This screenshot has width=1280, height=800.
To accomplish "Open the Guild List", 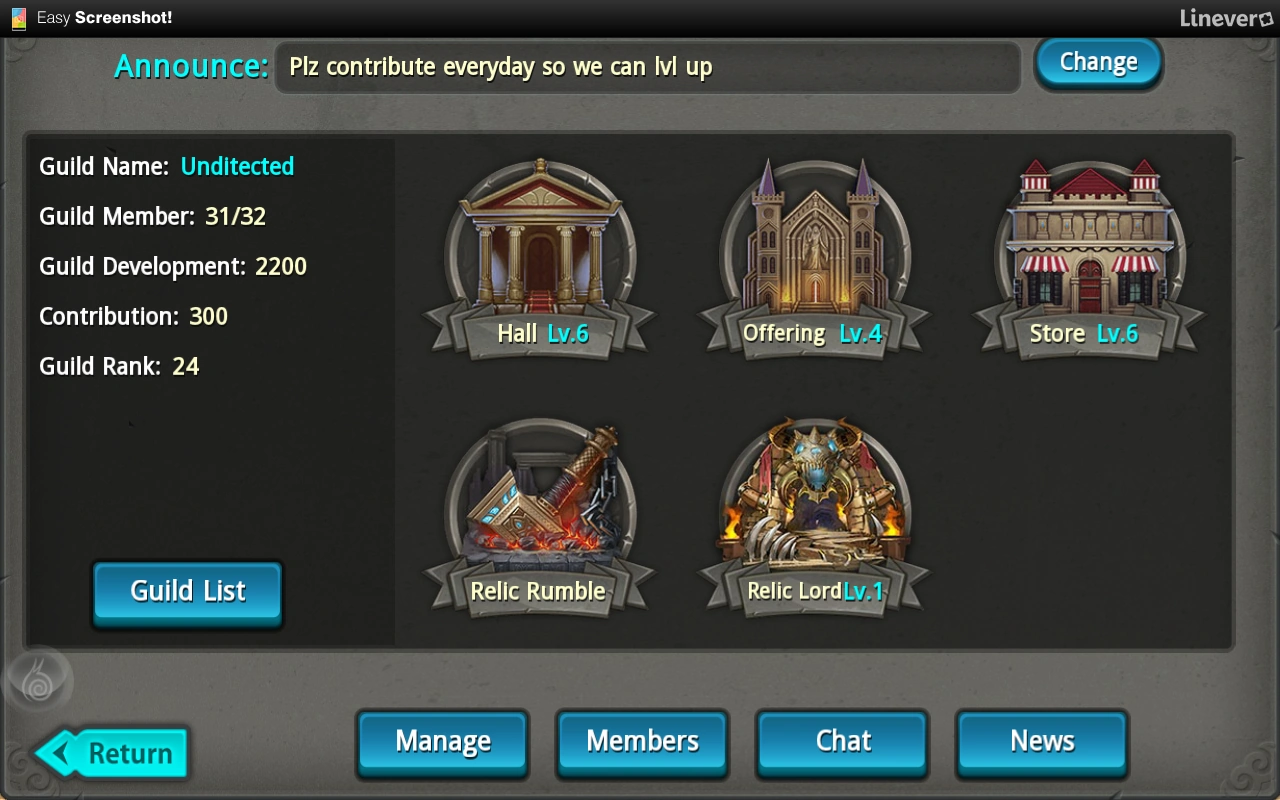I will click(x=188, y=593).
